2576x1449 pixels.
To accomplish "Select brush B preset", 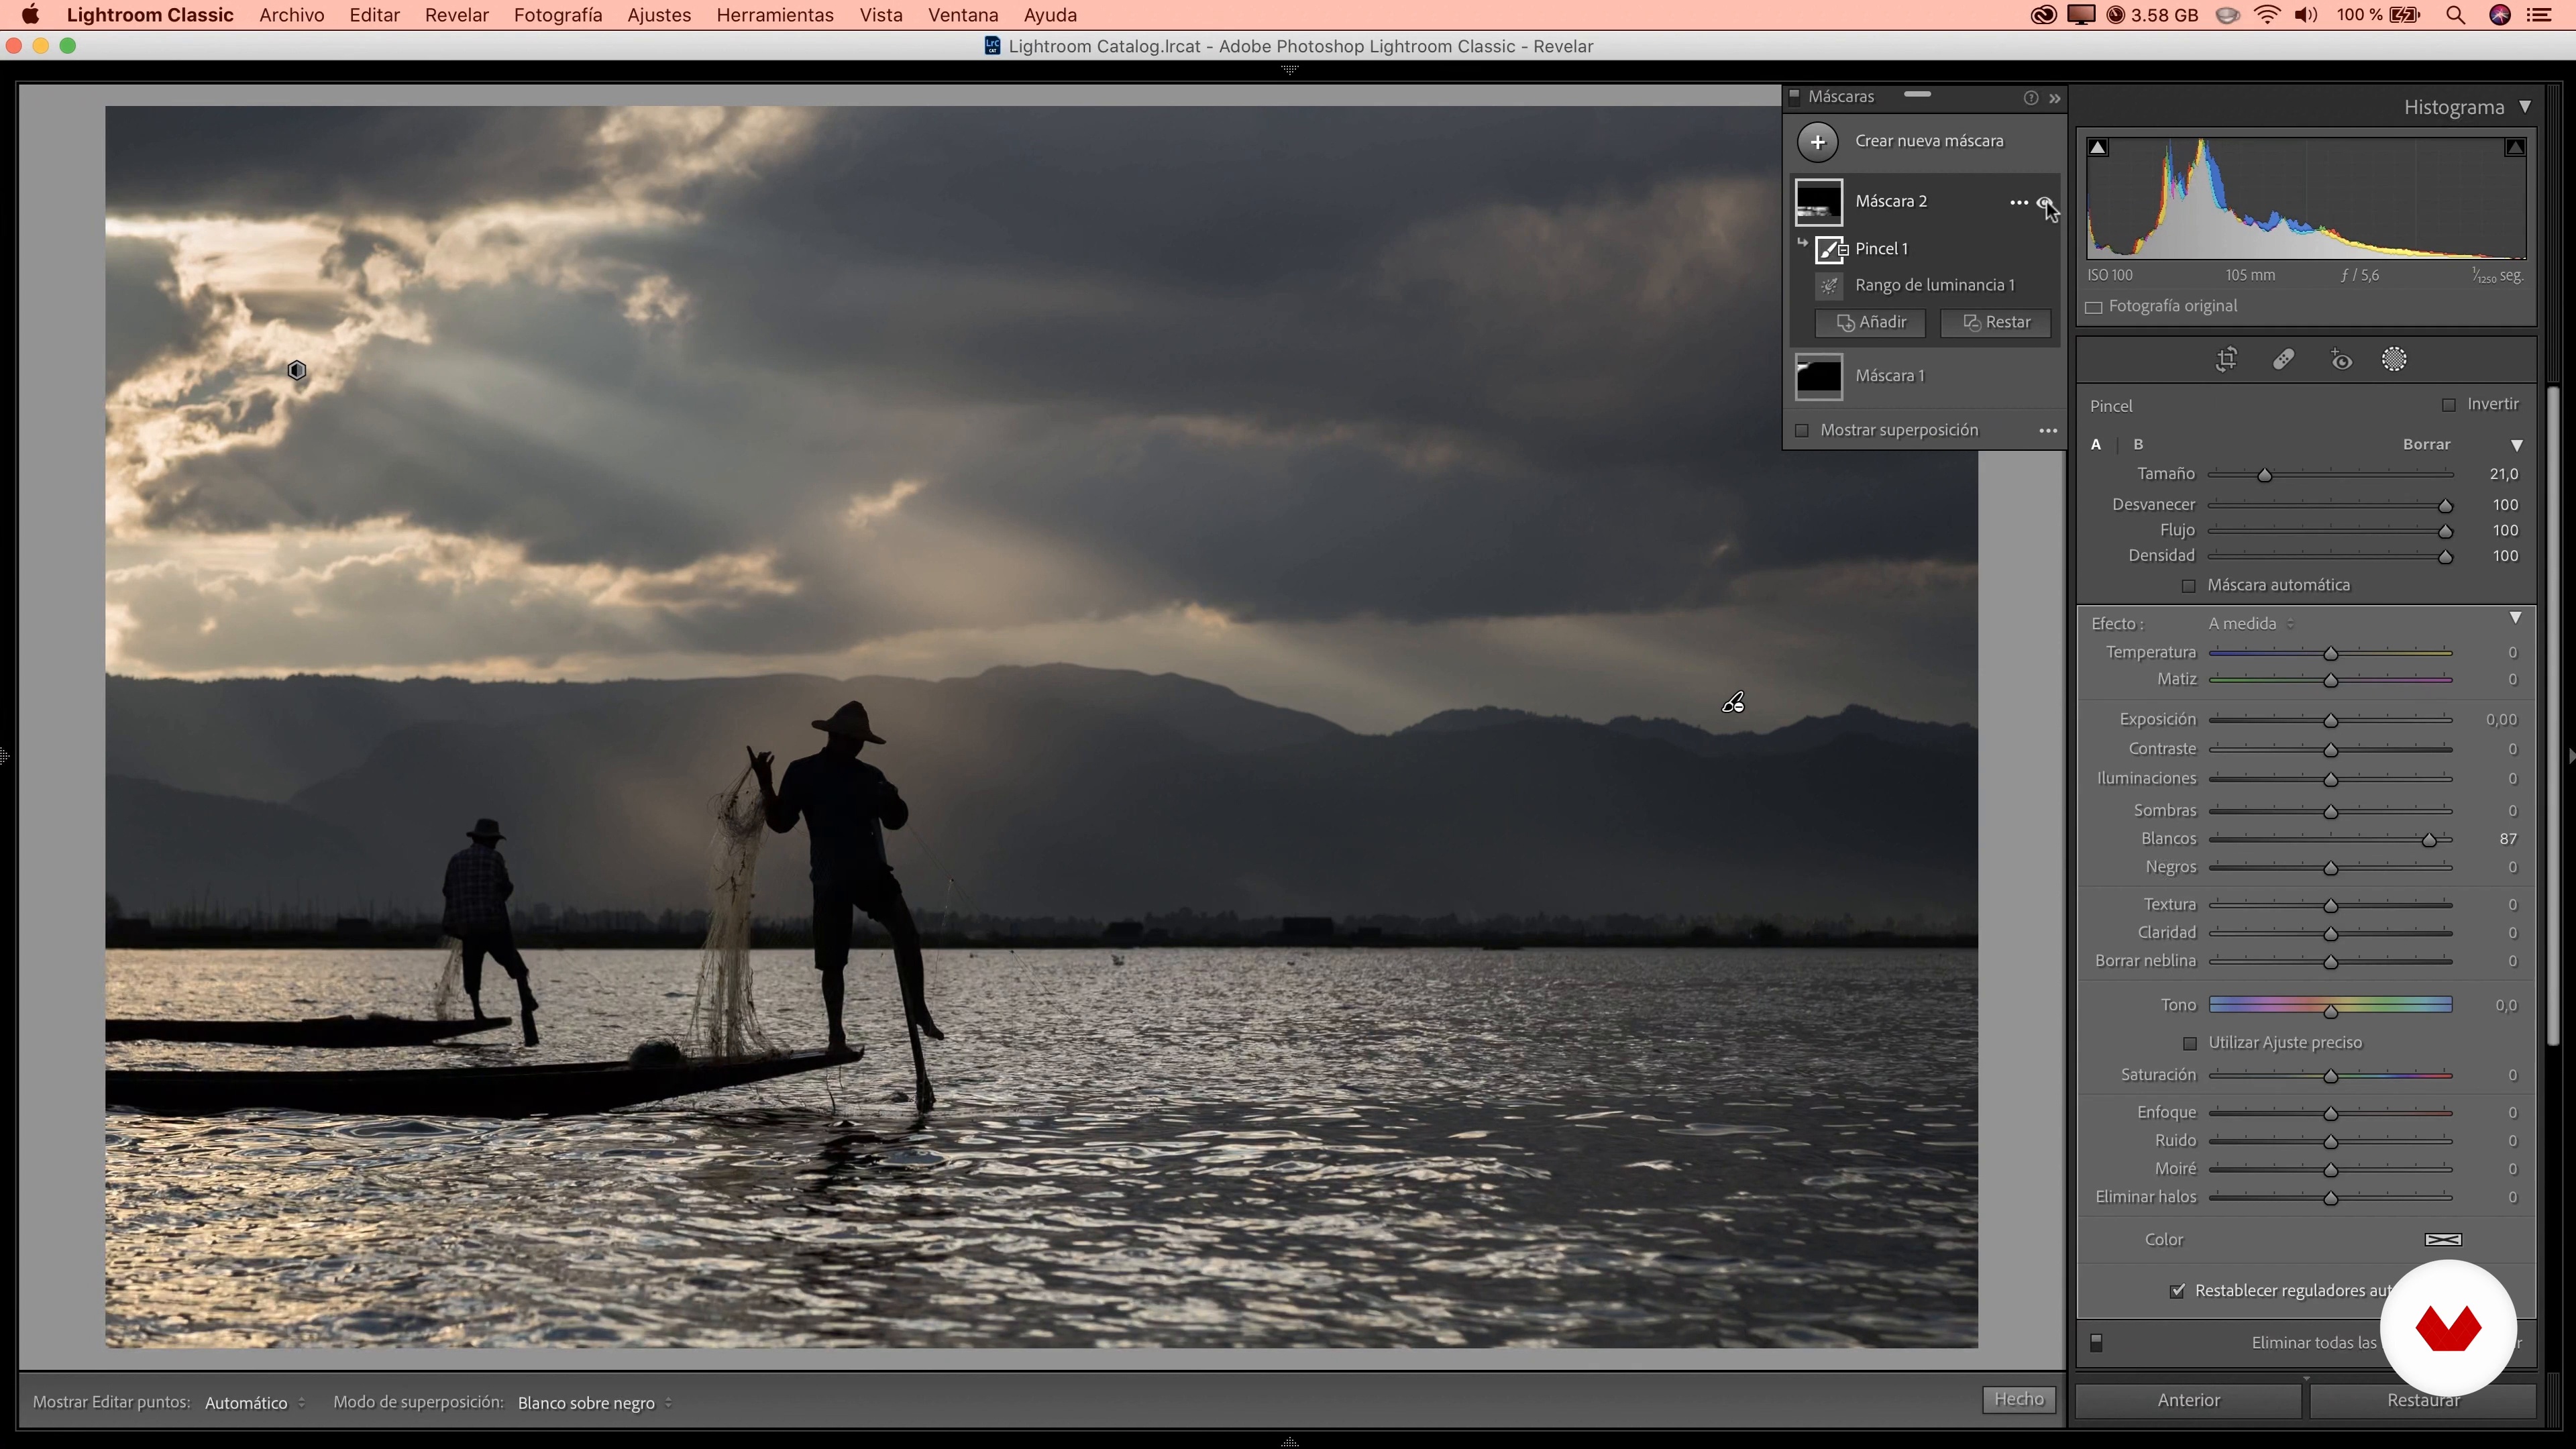I will [2138, 445].
